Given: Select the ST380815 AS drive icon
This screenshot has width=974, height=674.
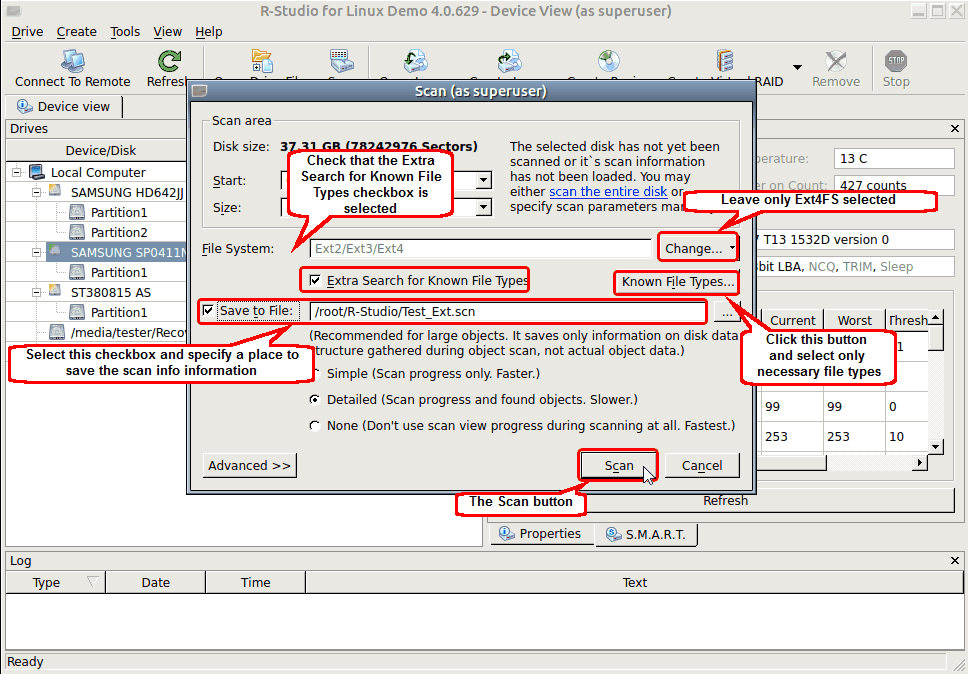Looking at the screenshot, I should point(55,291).
